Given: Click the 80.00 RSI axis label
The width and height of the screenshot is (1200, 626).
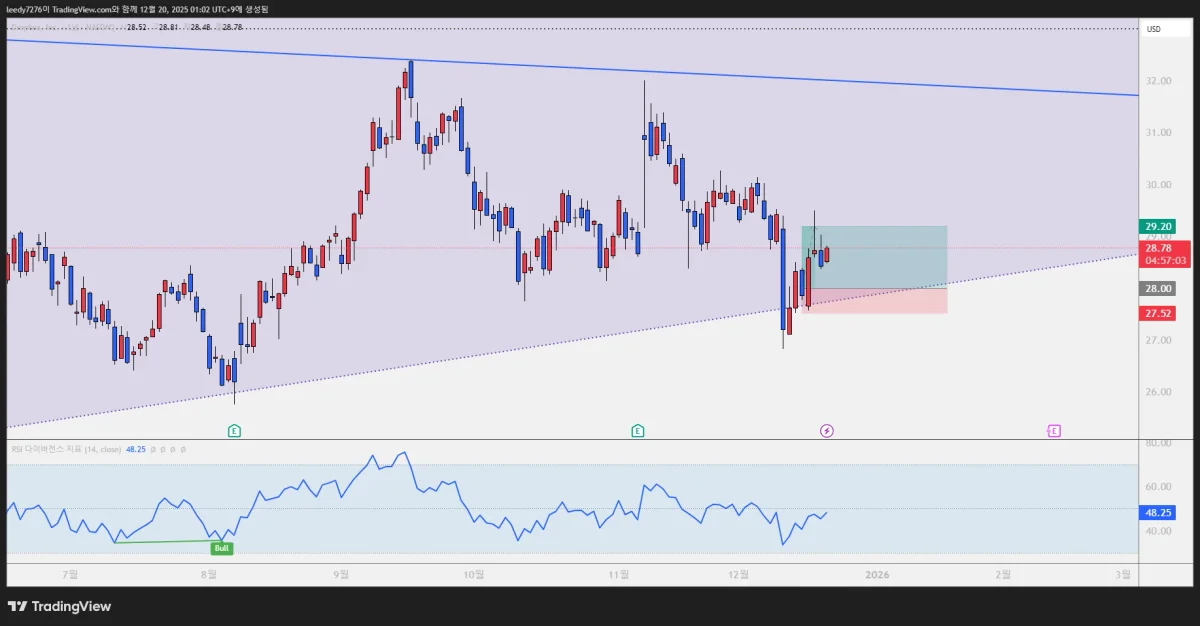Looking at the screenshot, I should click(x=1159, y=443).
